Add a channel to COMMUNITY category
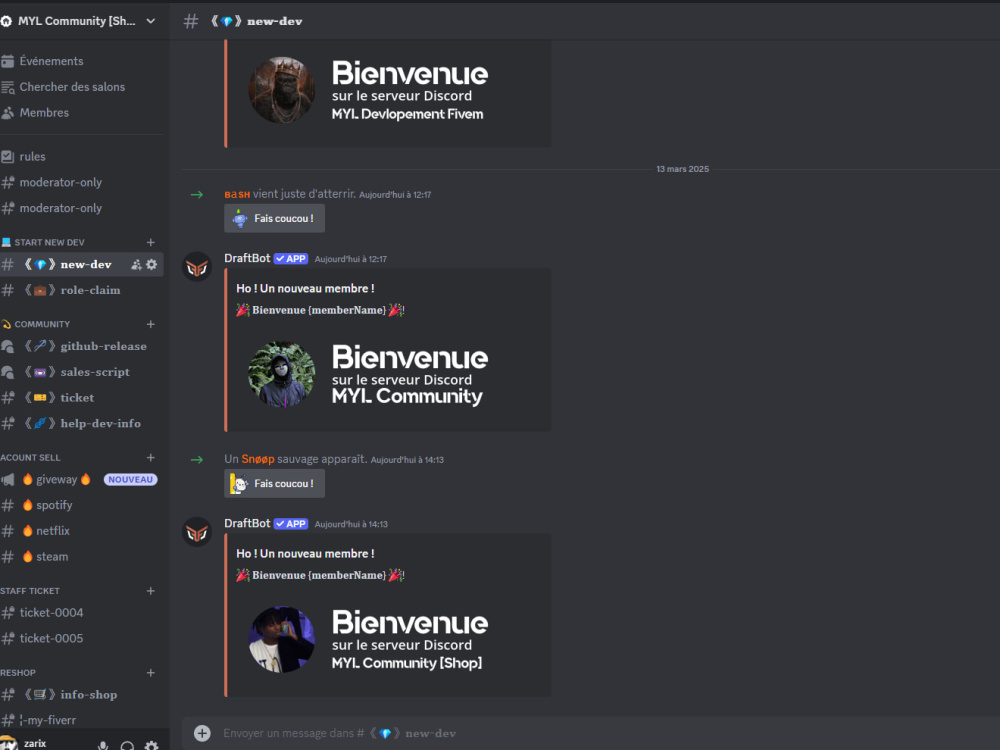The width and height of the screenshot is (1000, 750). [151, 324]
